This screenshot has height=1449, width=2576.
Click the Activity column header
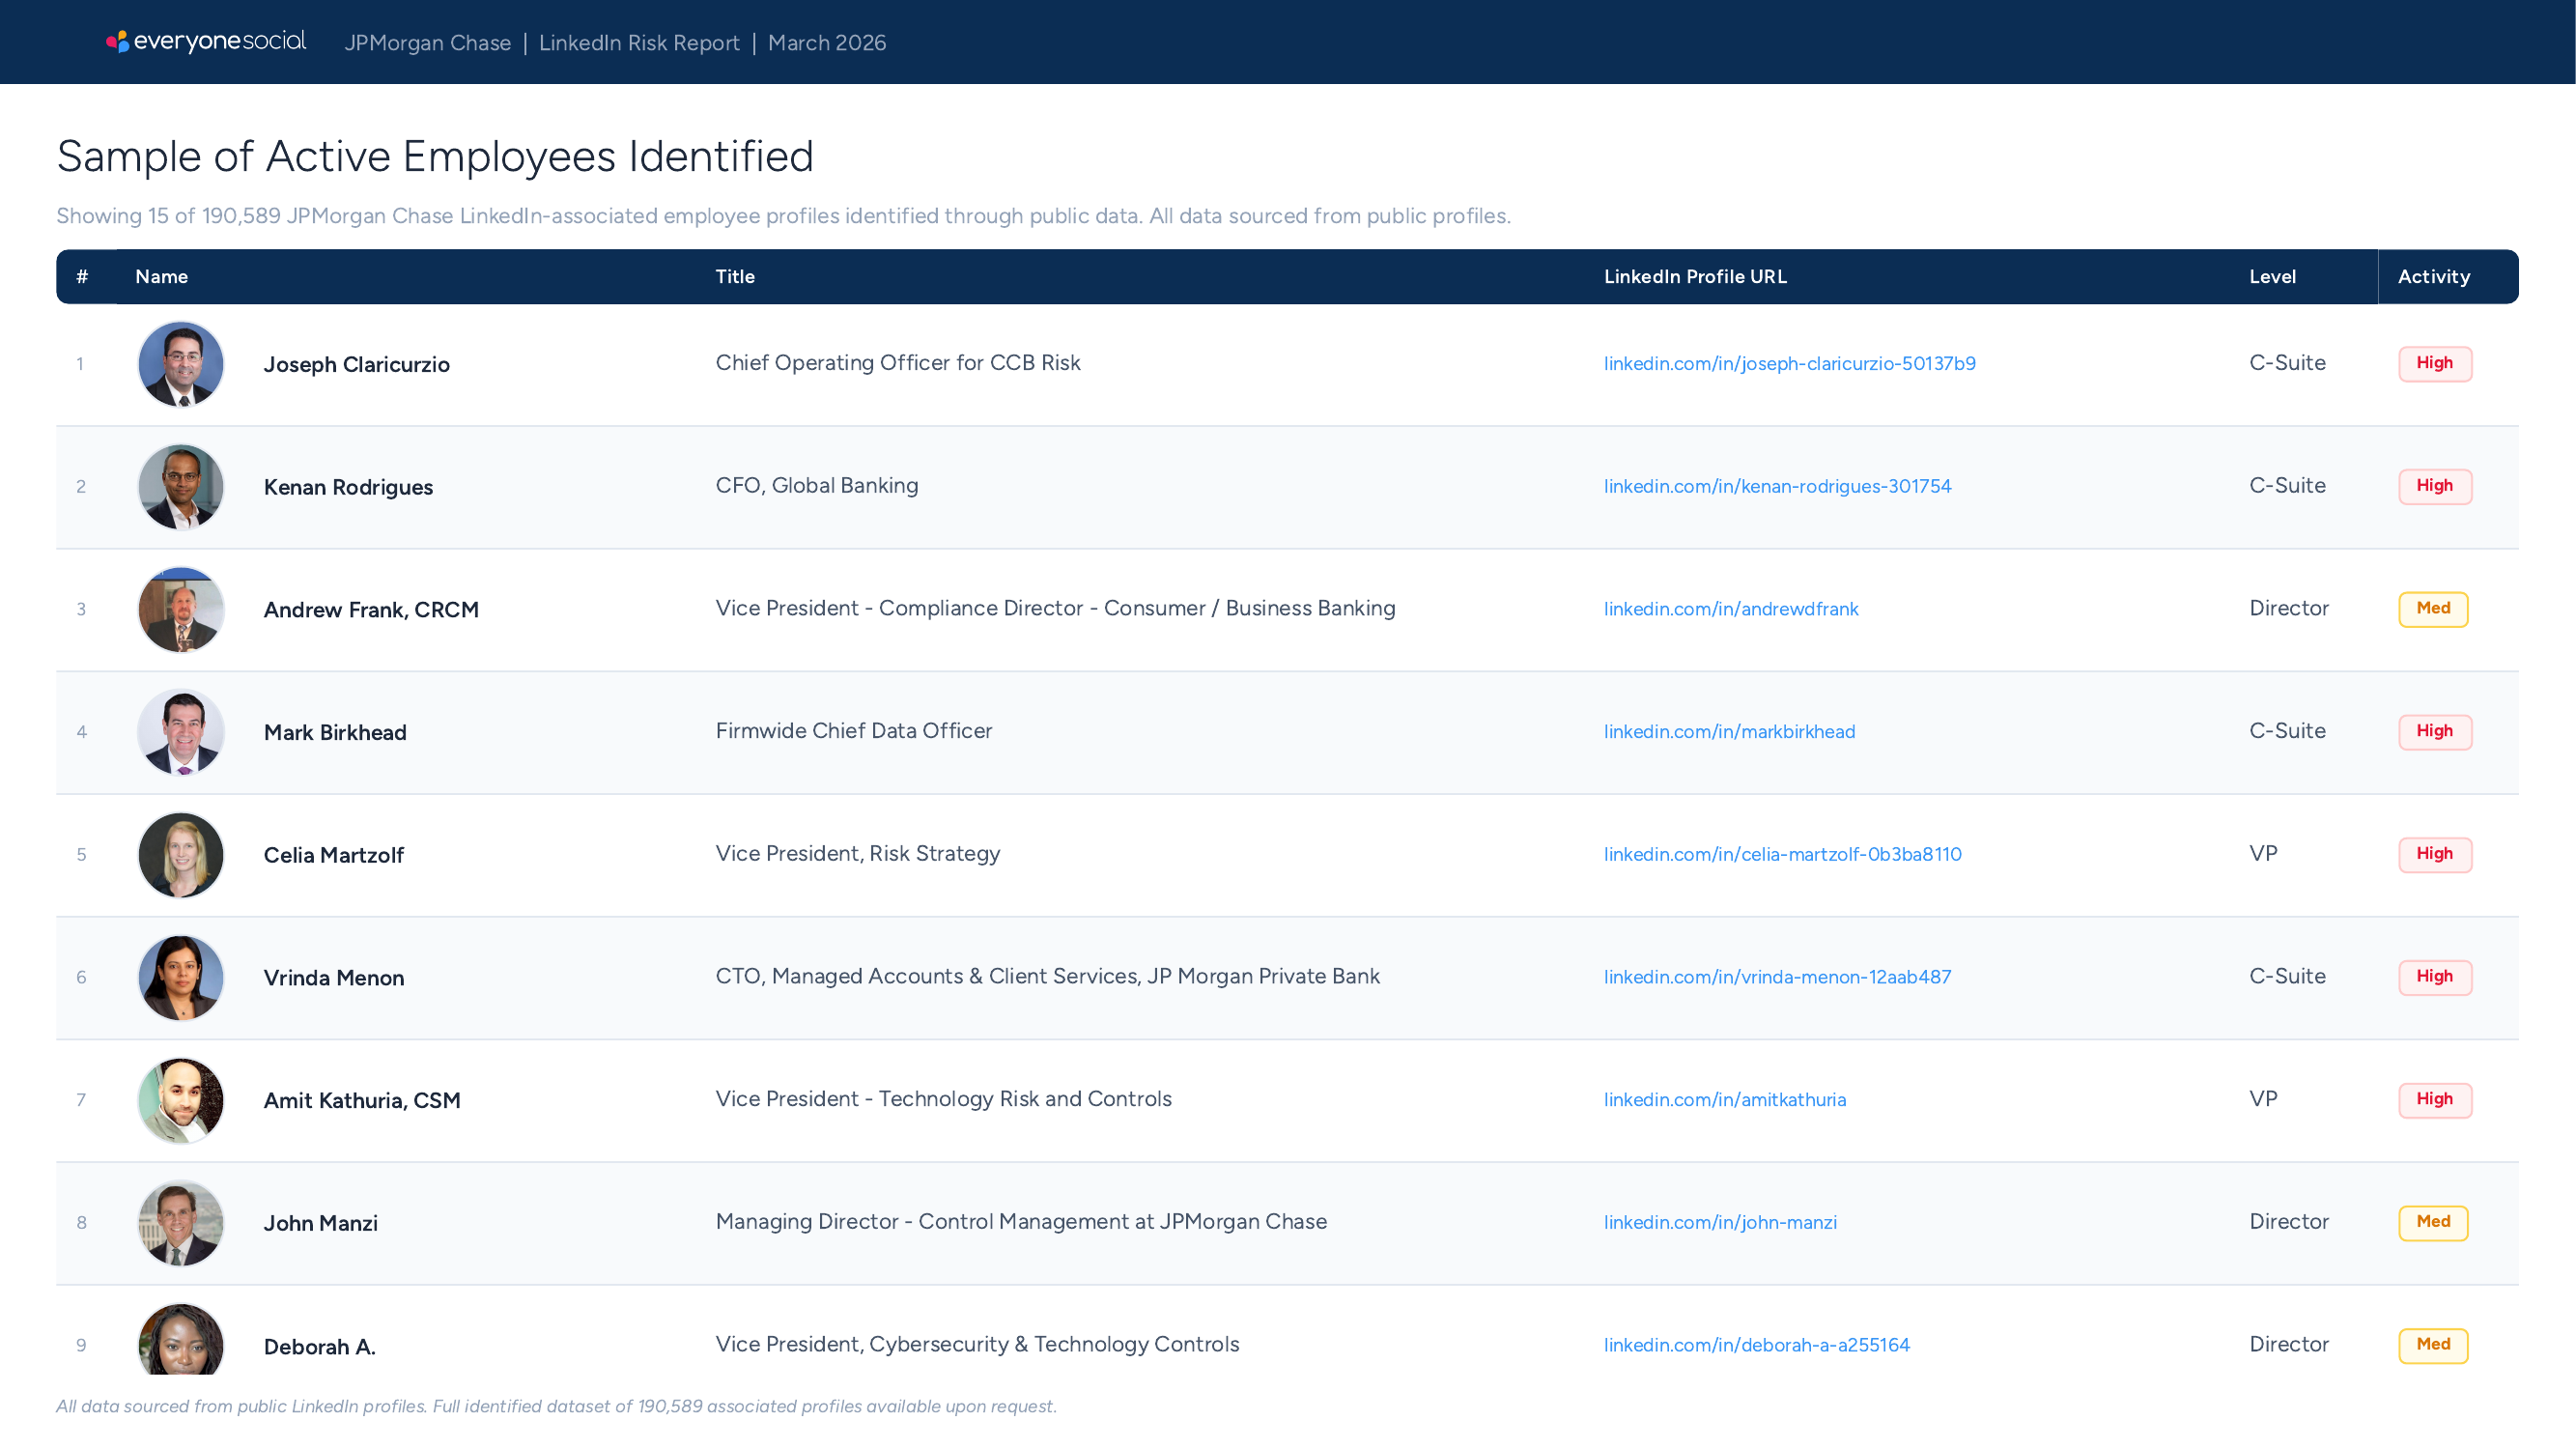(x=2433, y=277)
